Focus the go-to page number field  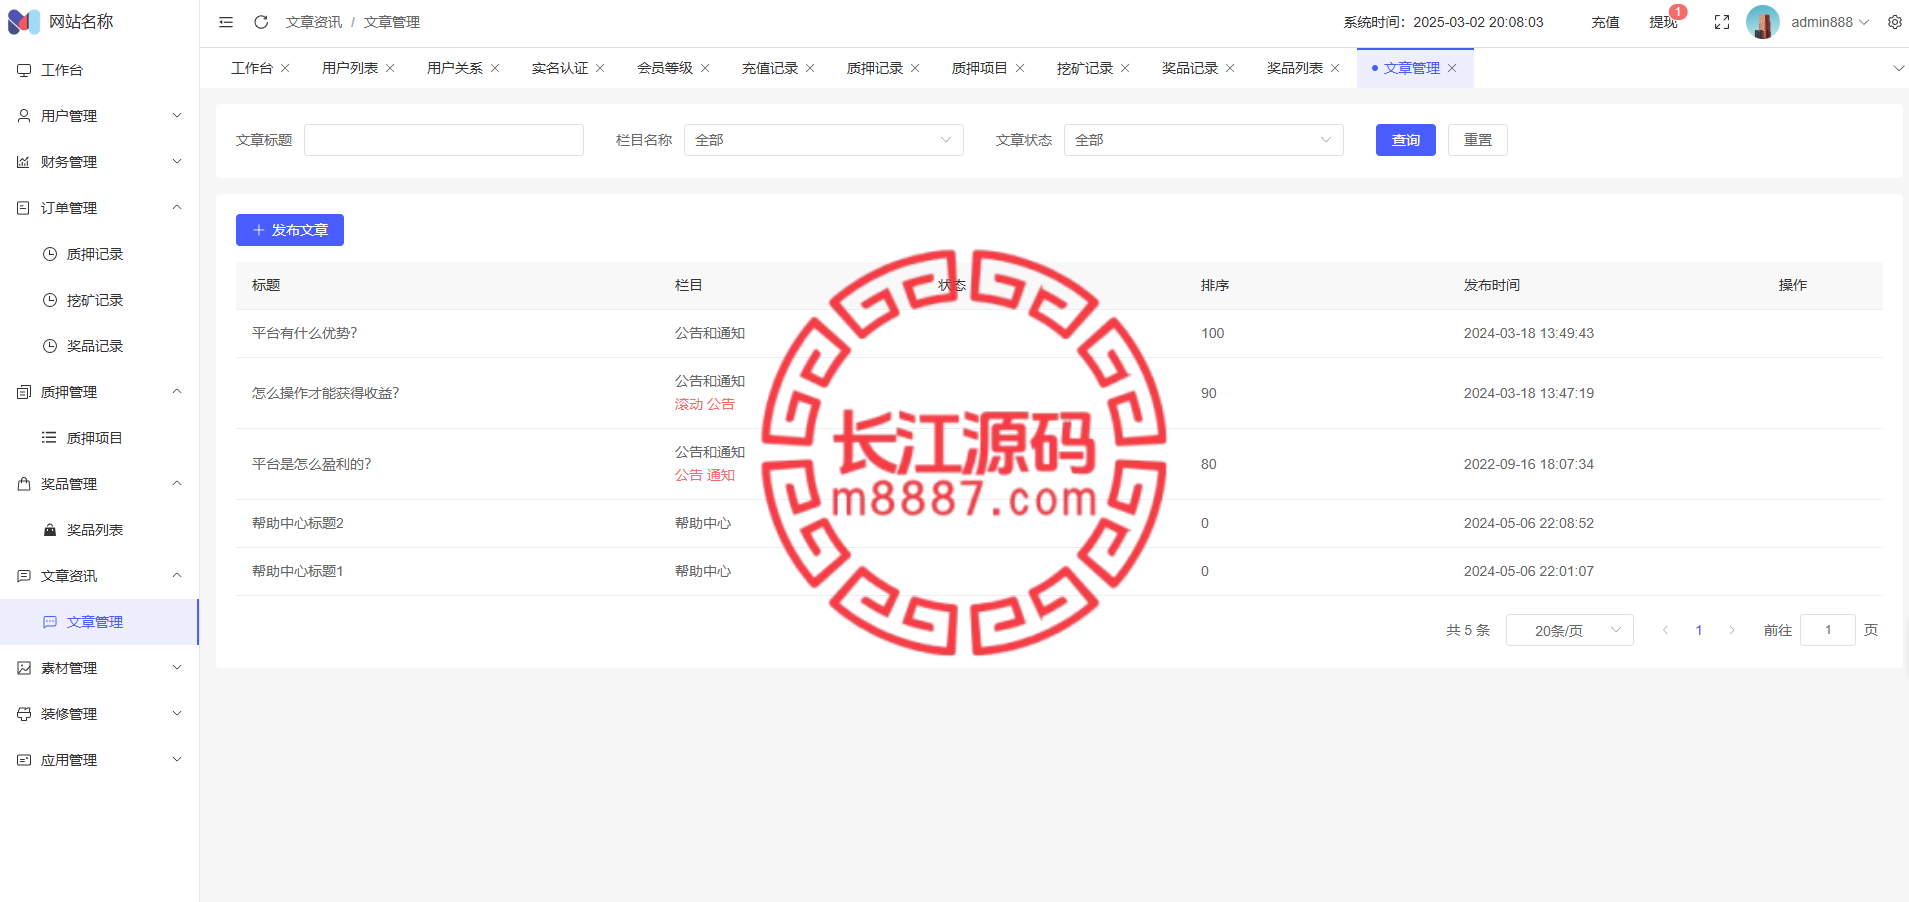click(x=1828, y=630)
